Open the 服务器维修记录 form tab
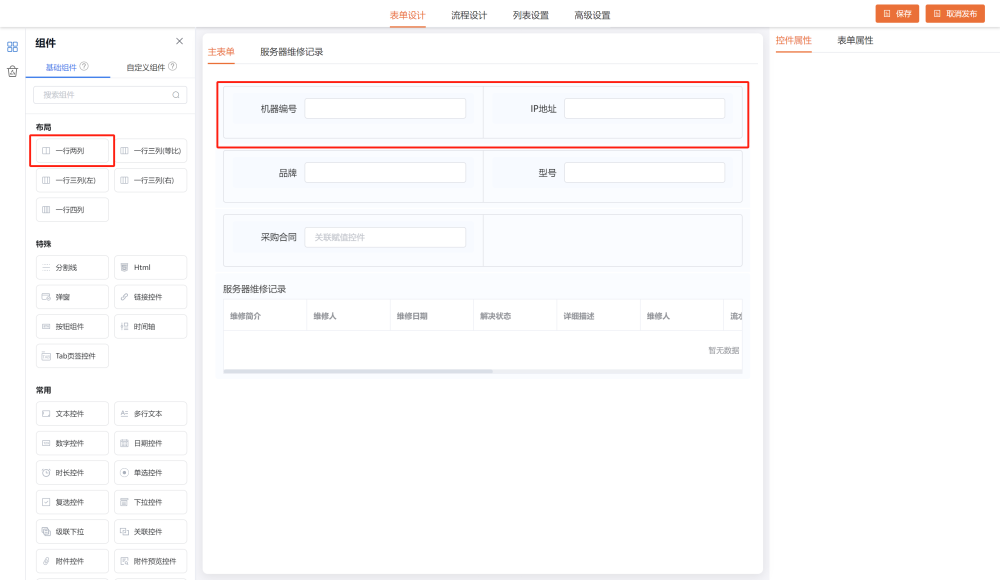The height and width of the screenshot is (580, 1000). pos(291,51)
